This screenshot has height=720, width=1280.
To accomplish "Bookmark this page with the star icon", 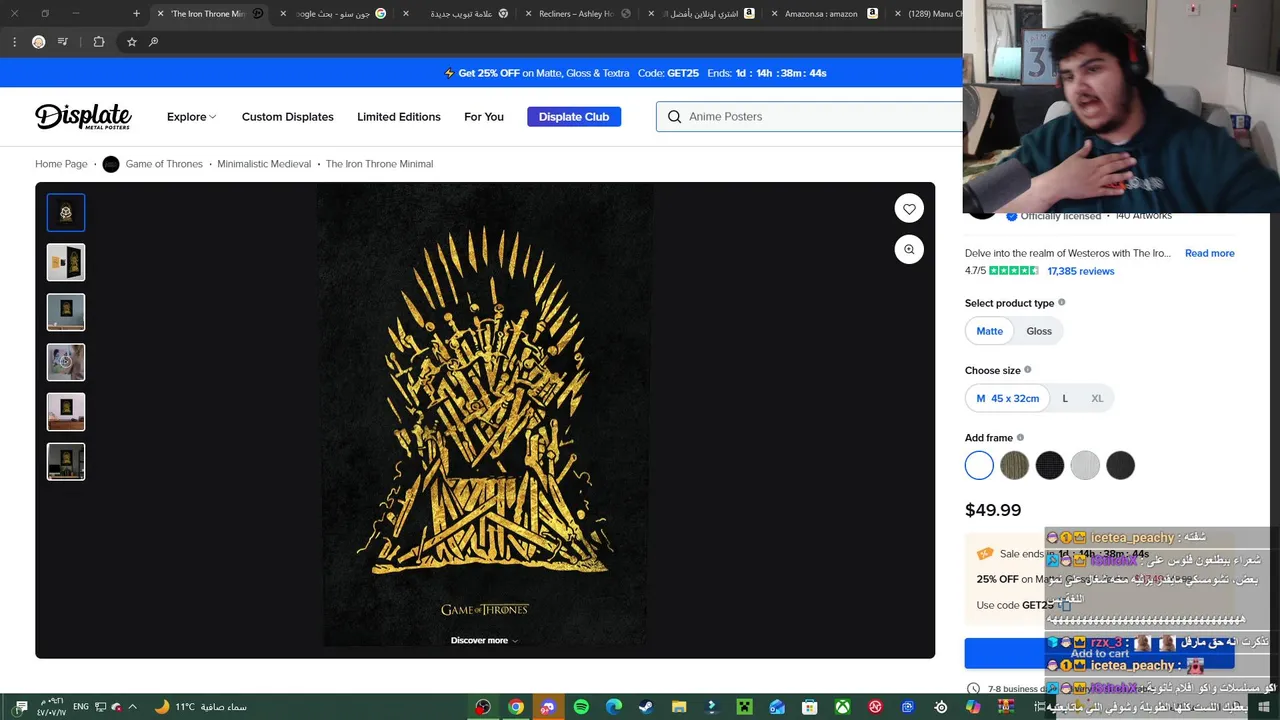I will point(131,42).
